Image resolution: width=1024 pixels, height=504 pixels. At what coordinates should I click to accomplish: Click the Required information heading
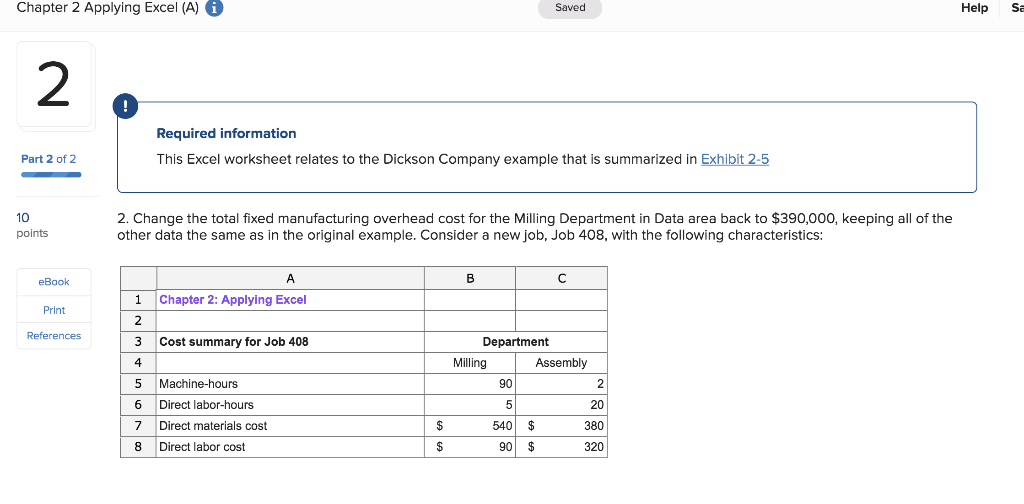(226, 133)
